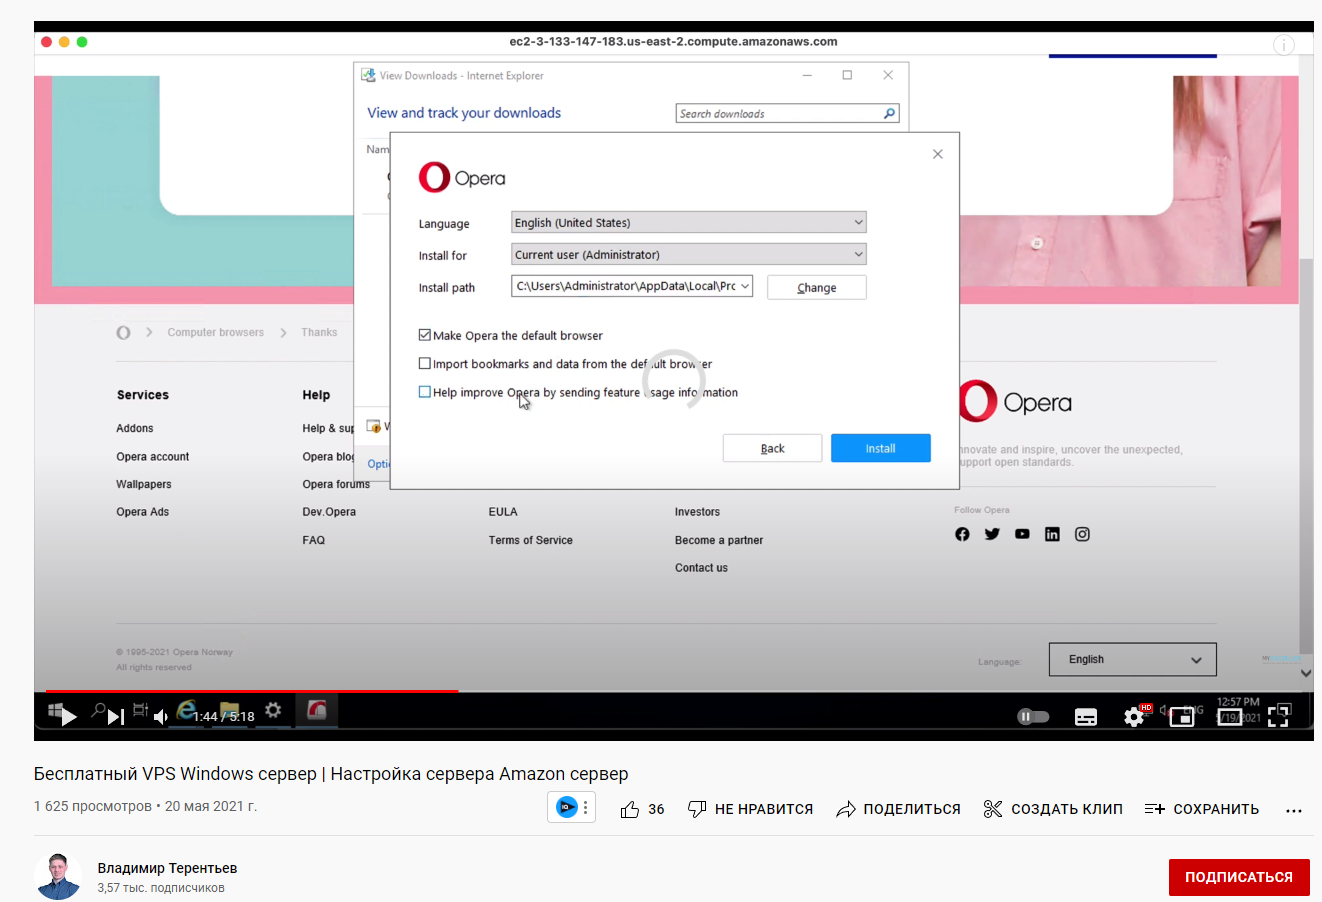Screen dimensions: 1322x902
Task: Open the page footer Language dropdown
Action: (x=1133, y=660)
